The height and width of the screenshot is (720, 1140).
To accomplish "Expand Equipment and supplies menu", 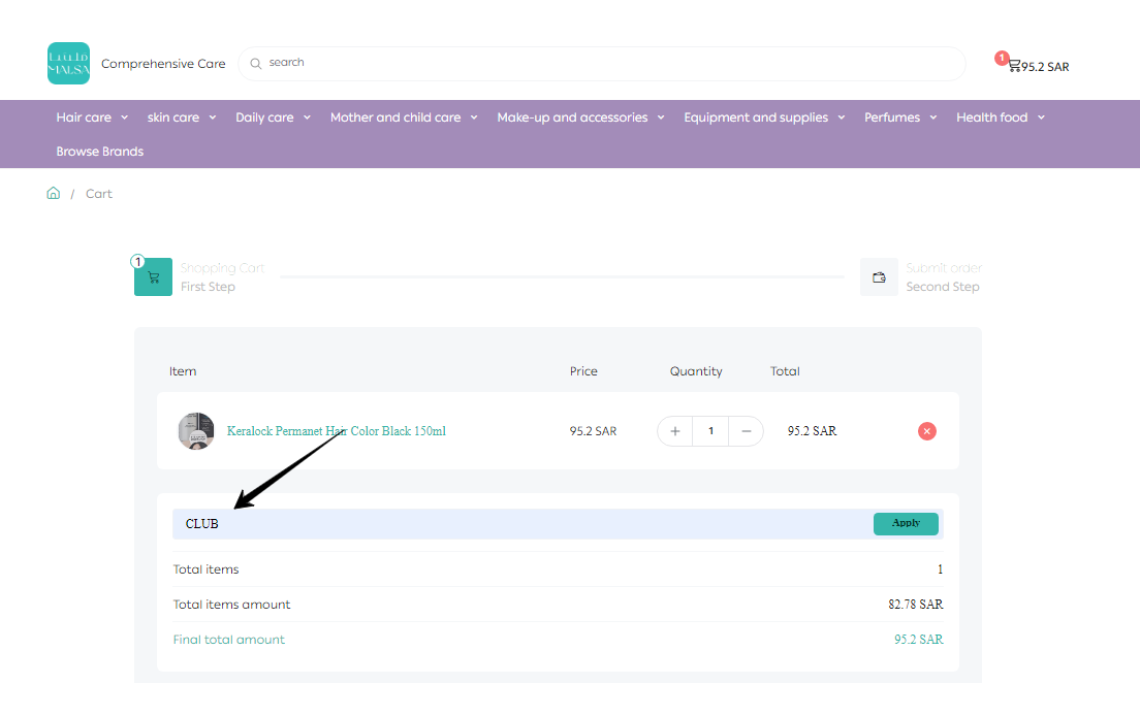I will pos(764,117).
